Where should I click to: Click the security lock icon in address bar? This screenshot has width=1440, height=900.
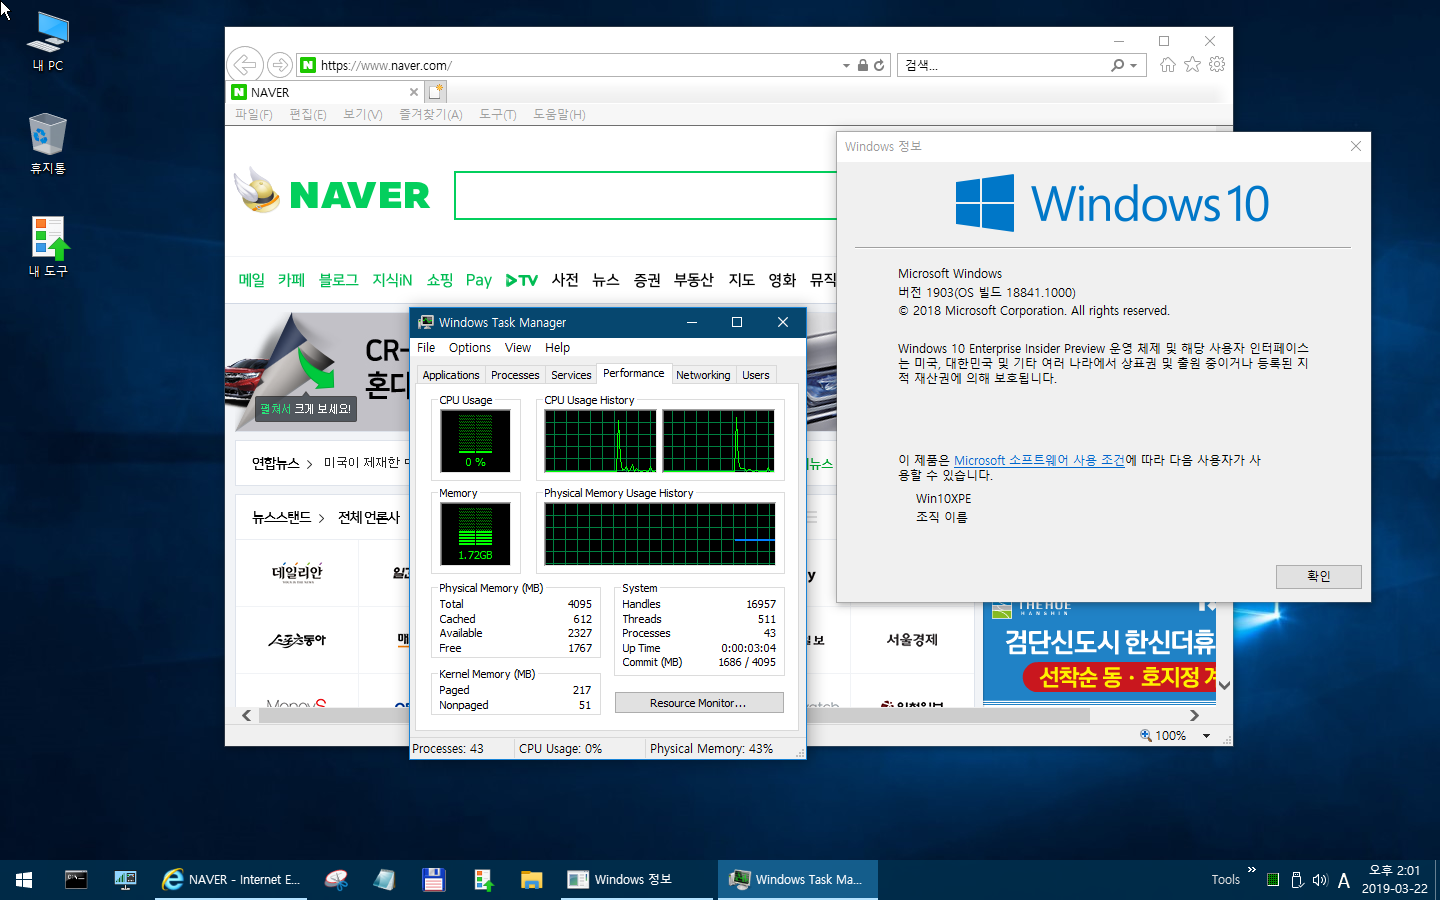coord(862,65)
